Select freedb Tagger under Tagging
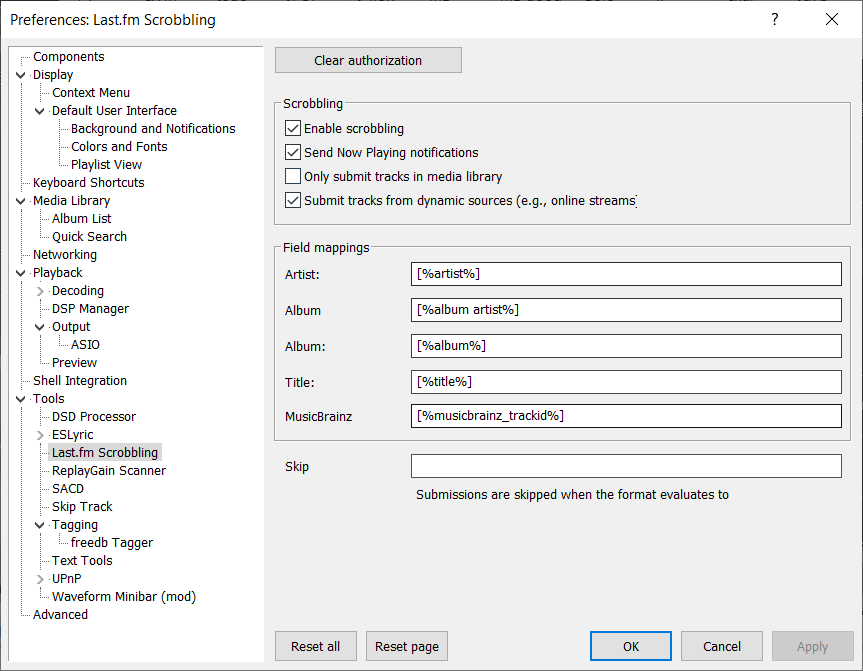 pyautogui.click(x=112, y=543)
